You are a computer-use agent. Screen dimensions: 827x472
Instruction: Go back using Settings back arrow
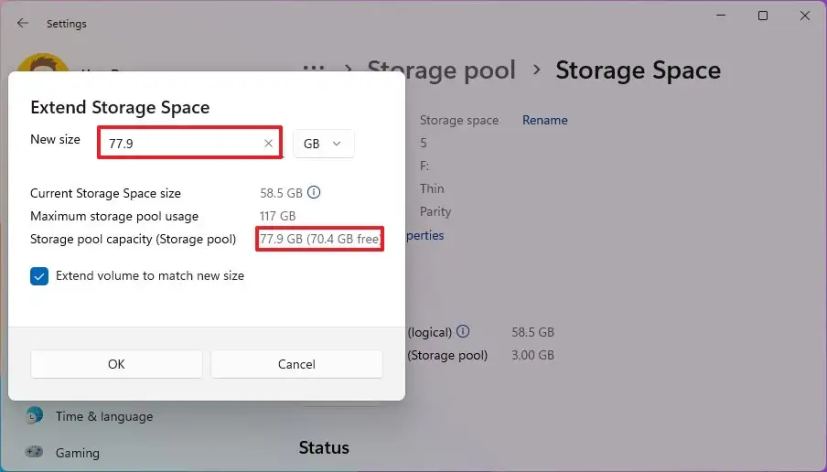click(22, 23)
